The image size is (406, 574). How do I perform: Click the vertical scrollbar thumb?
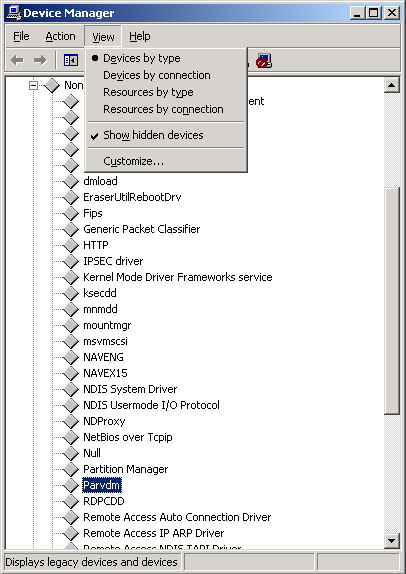[x=391, y=301]
